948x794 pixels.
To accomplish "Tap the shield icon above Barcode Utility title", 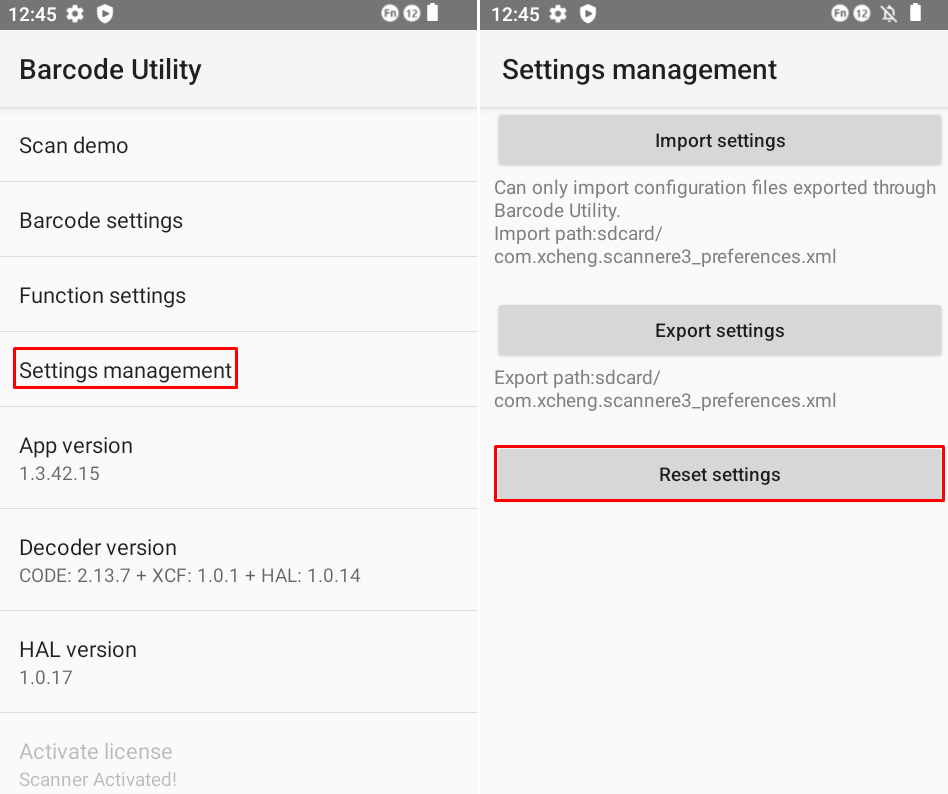I will [x=105, y=14].
